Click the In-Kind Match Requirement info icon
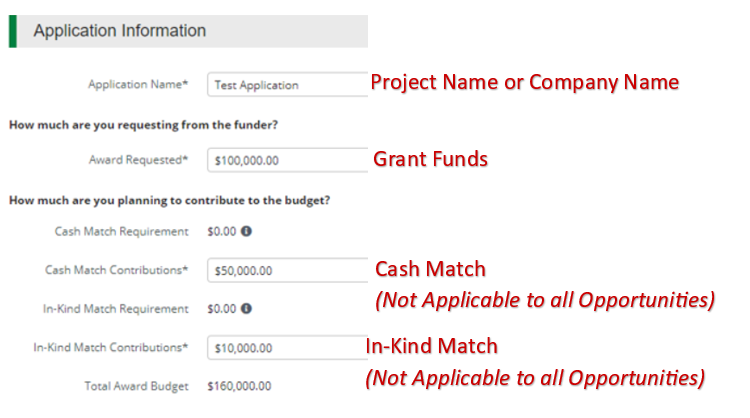 click(x=246, y=309)
